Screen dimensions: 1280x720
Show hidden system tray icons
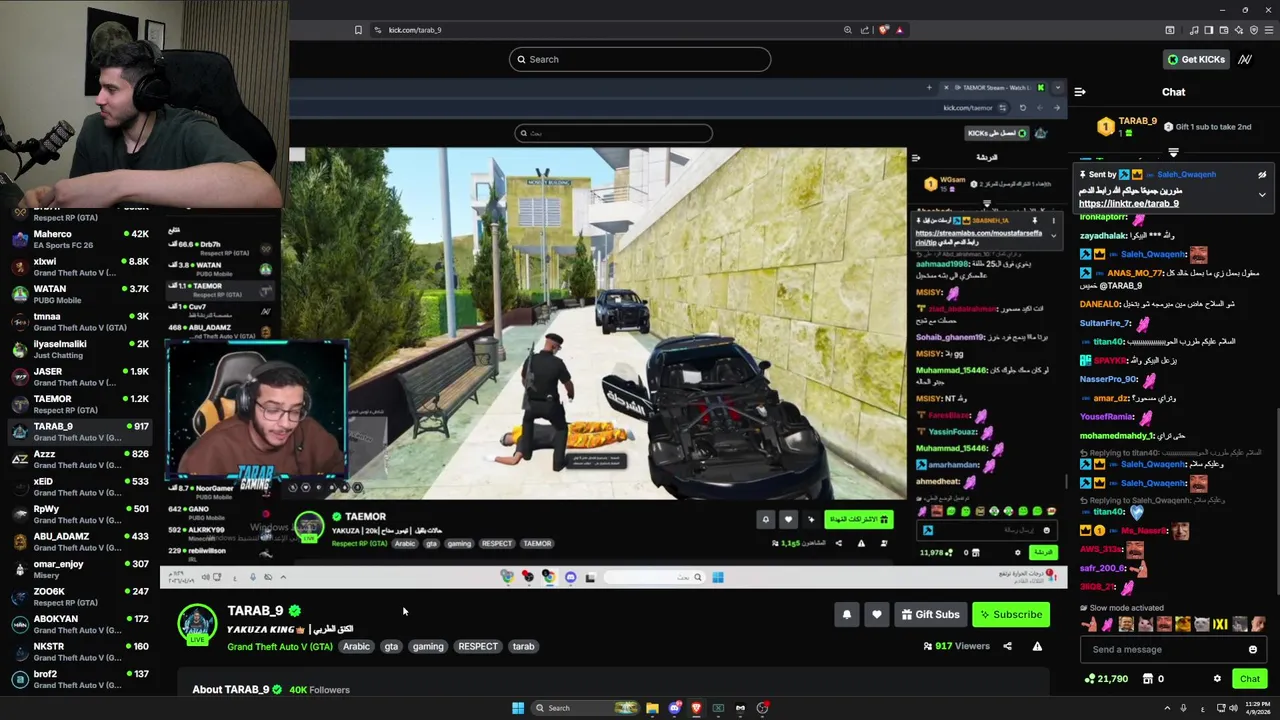(x=1167, y=708)
